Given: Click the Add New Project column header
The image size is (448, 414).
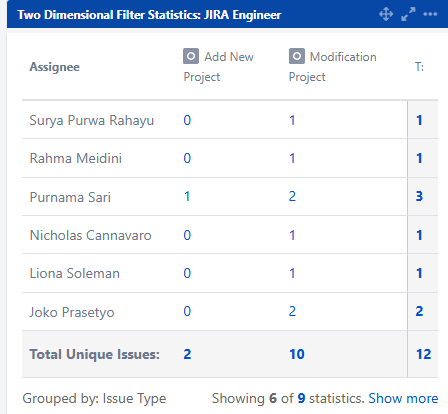Looking at the screenshot, I should coord(218,67).
